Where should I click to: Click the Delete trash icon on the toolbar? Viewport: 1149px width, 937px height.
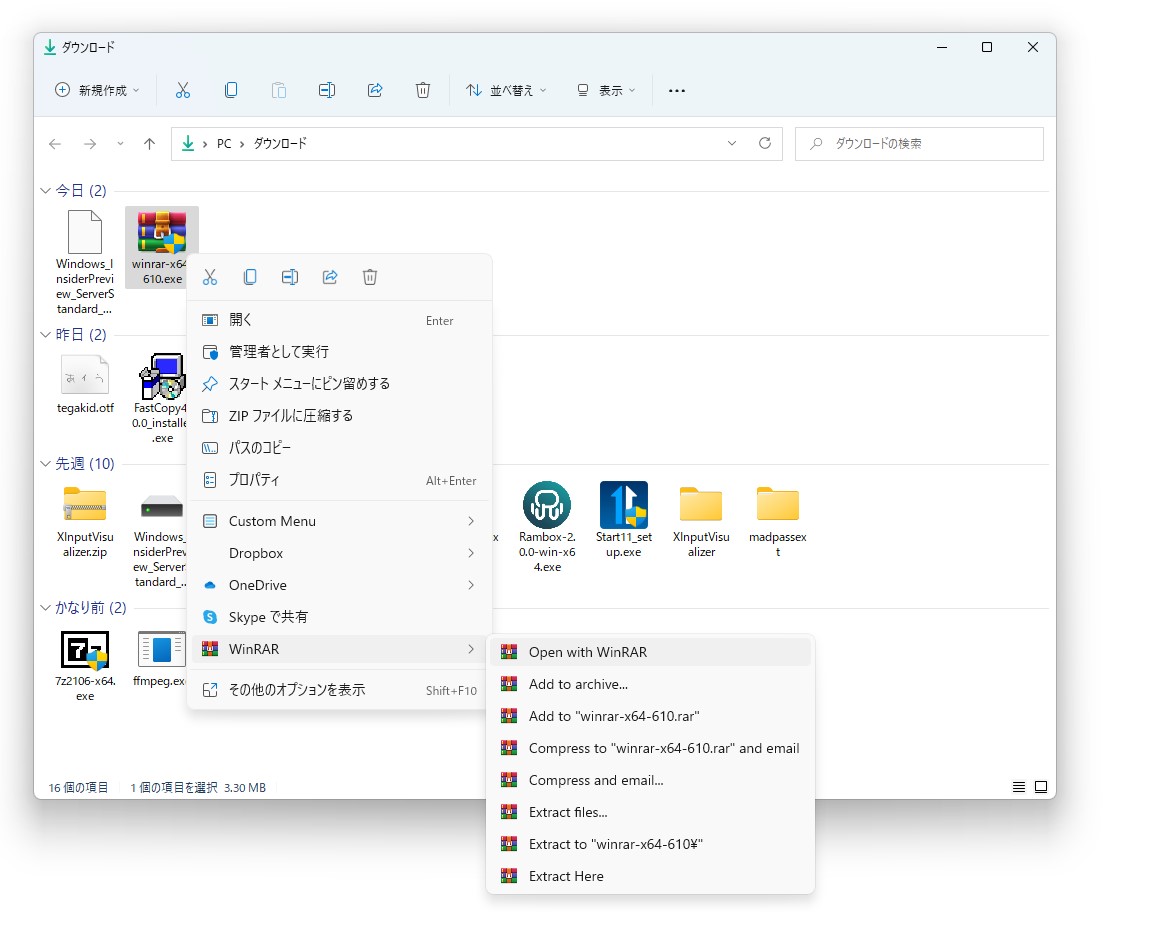[x=423, y=90]
